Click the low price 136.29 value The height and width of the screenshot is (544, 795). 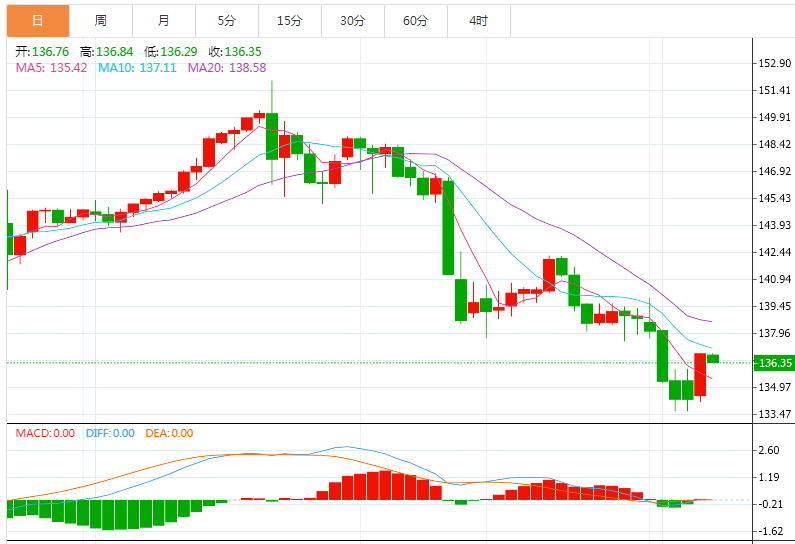(179, 52)
